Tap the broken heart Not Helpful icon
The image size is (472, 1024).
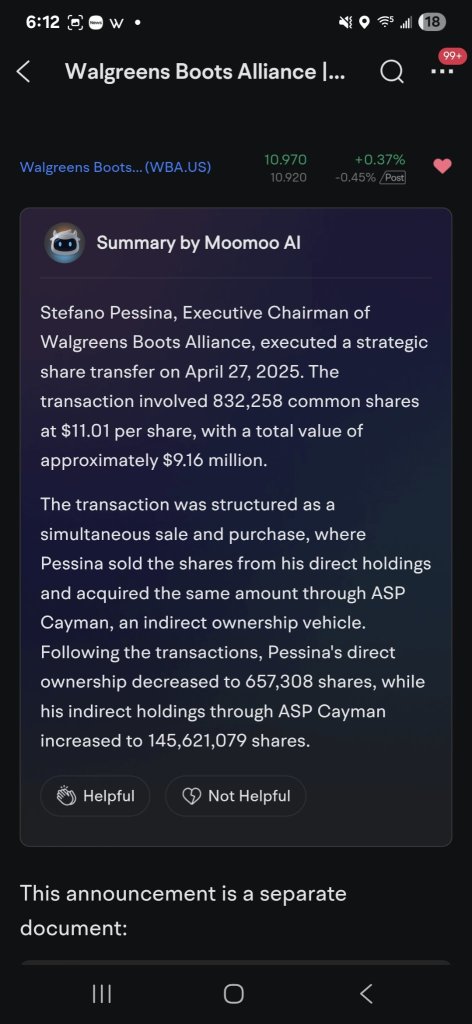191,797
